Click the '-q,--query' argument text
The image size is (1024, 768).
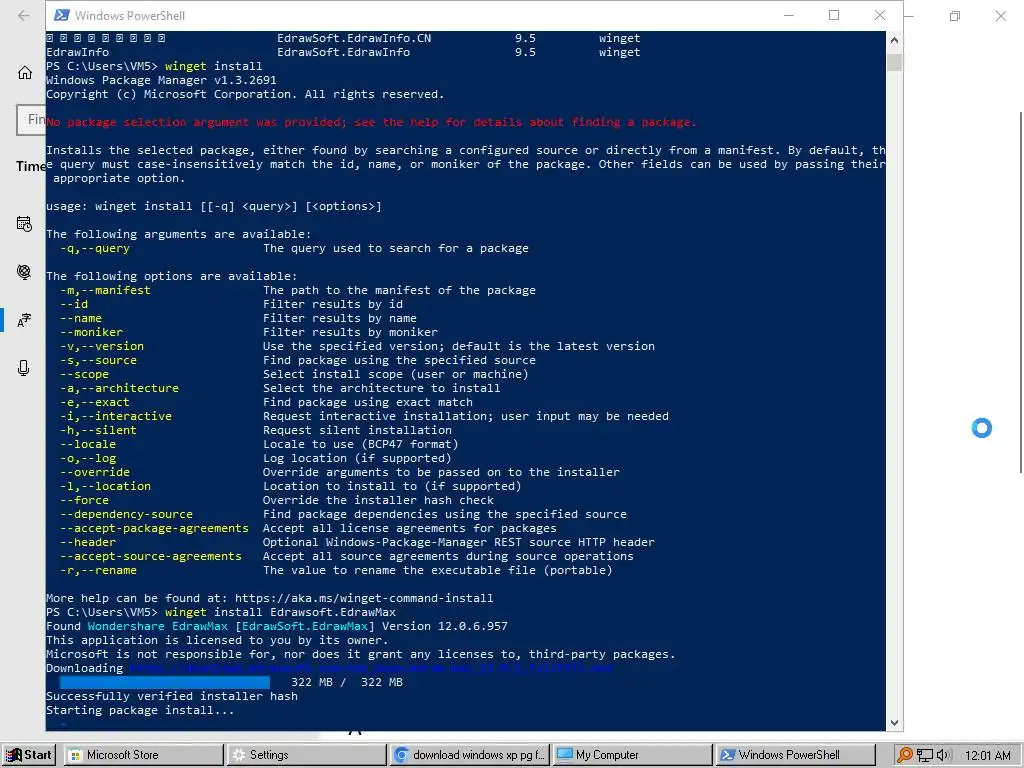(95, 248)
